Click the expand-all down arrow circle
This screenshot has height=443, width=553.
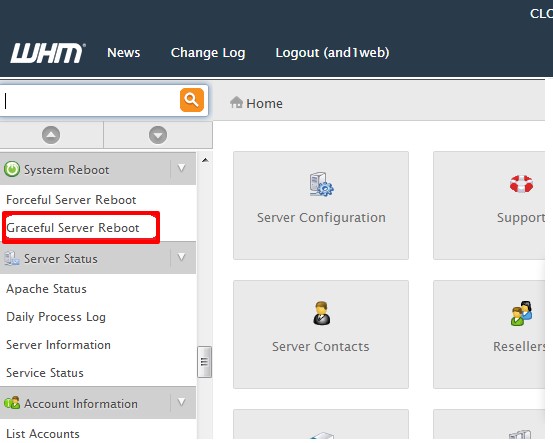[158, 135]
